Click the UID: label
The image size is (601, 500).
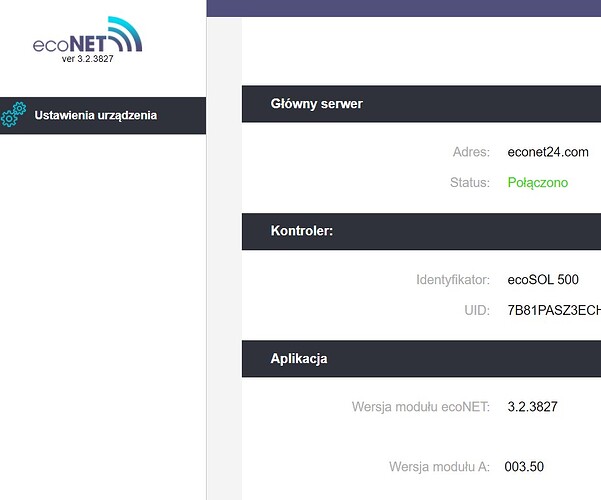[x=477, y=310]
